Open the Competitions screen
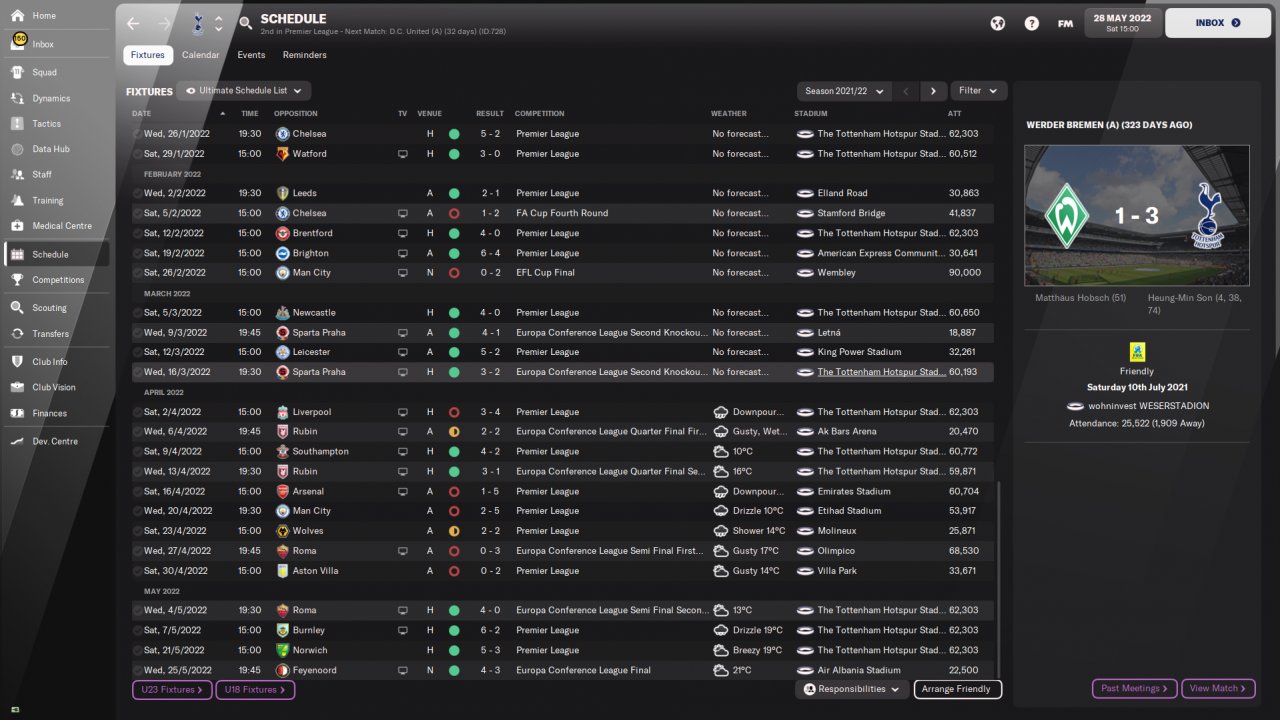Image resolution: width=1280 pixels, height=720 pixels. coord(58,280)
